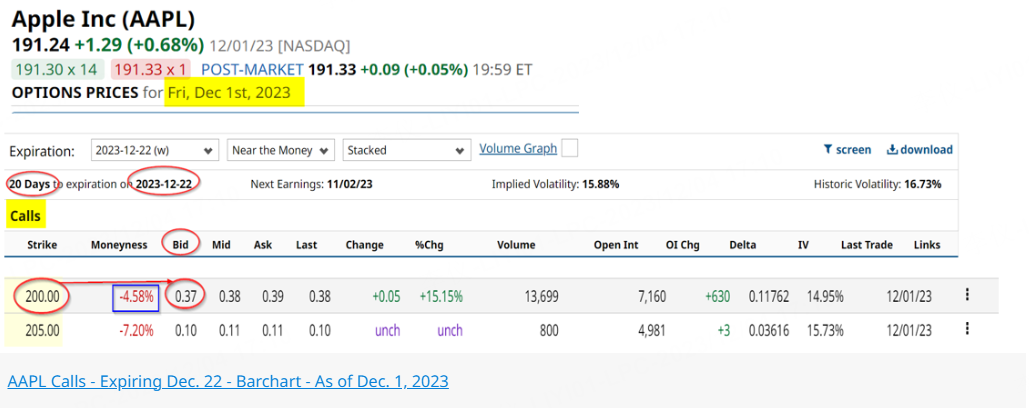Viewport: 1029px width, 408px height.
Task: Open AAPL Calls Barchart source link
Action: 228,381
